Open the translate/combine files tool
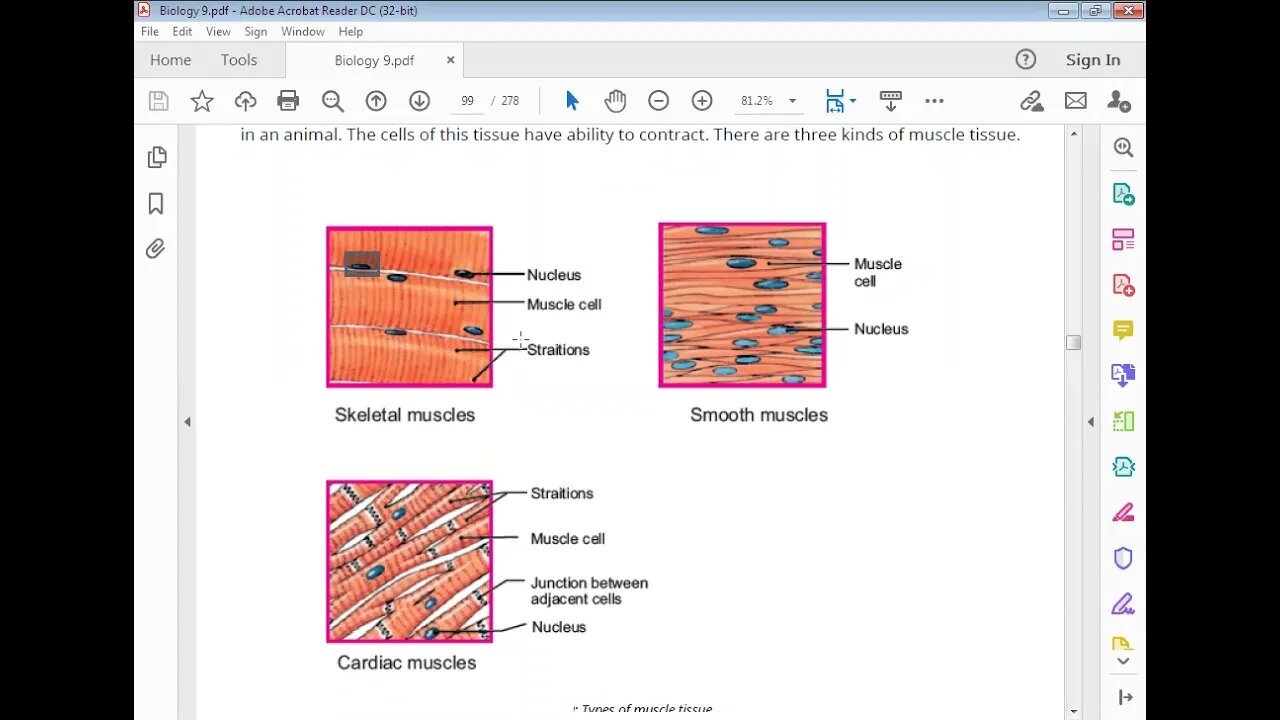 [x=1123, y=376]
